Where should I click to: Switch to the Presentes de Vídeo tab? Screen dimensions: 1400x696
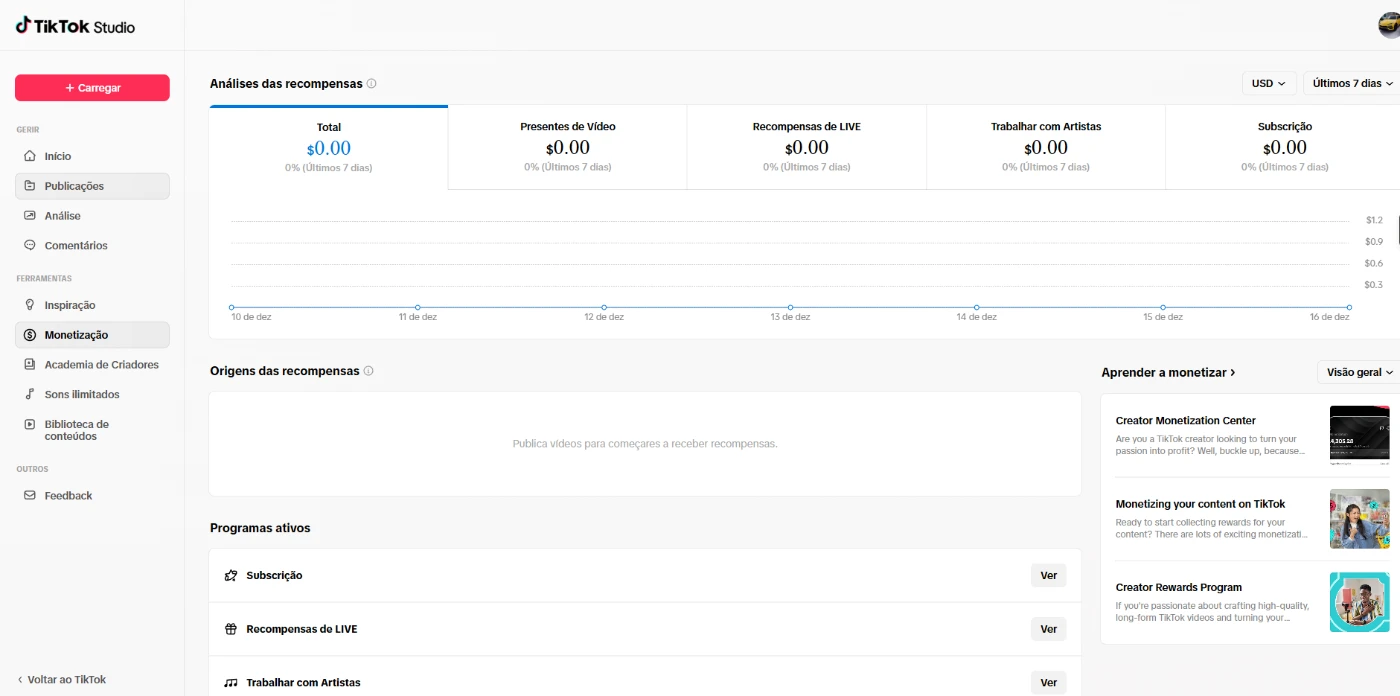567,147
